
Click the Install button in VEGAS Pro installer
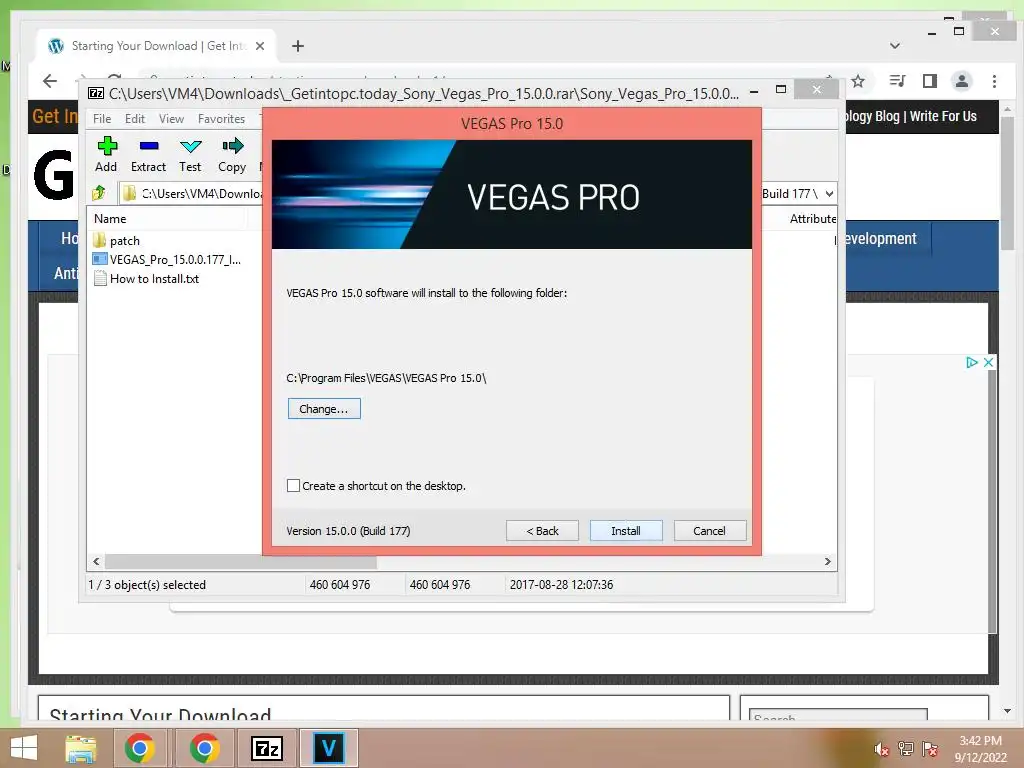[626, 530]
